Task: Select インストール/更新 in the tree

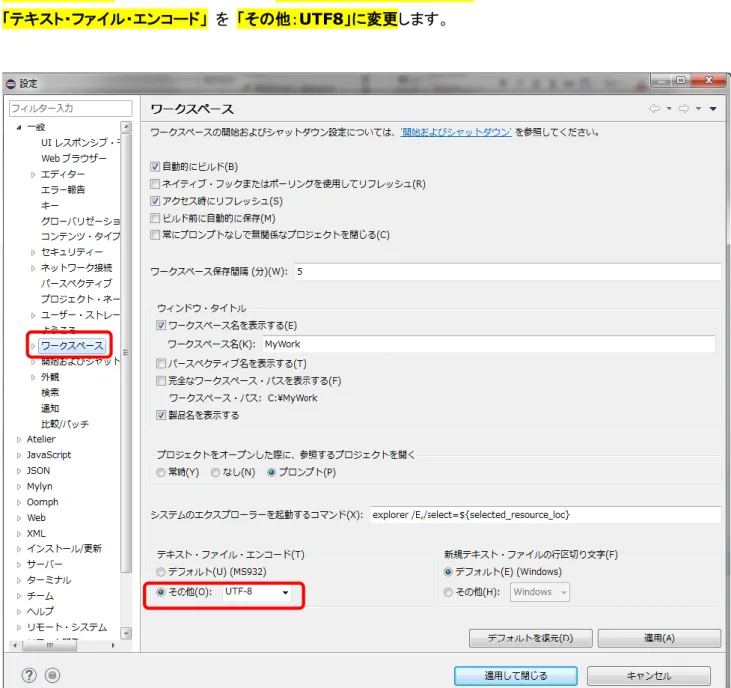Action: 64,549
